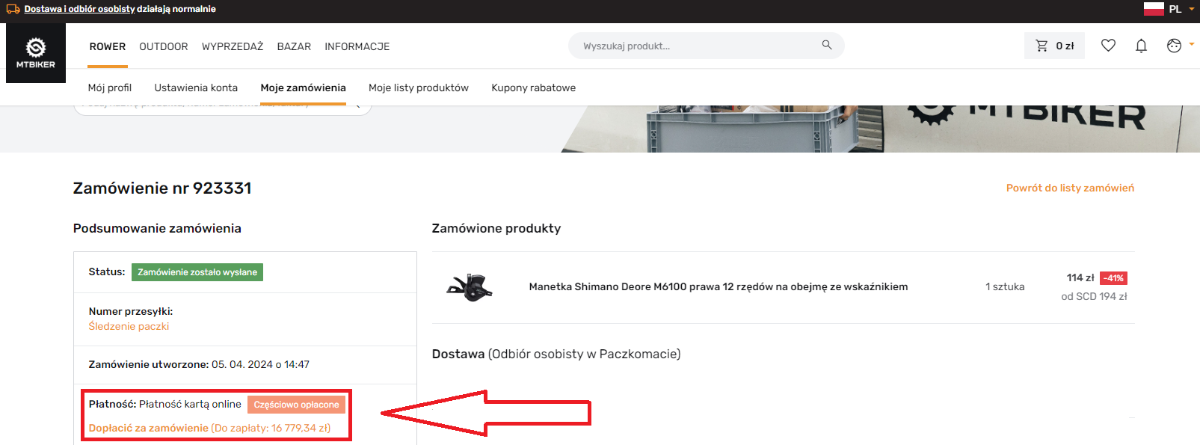Open the OUTDOOR menu
1200x445 pixels.
coord(164,46)
